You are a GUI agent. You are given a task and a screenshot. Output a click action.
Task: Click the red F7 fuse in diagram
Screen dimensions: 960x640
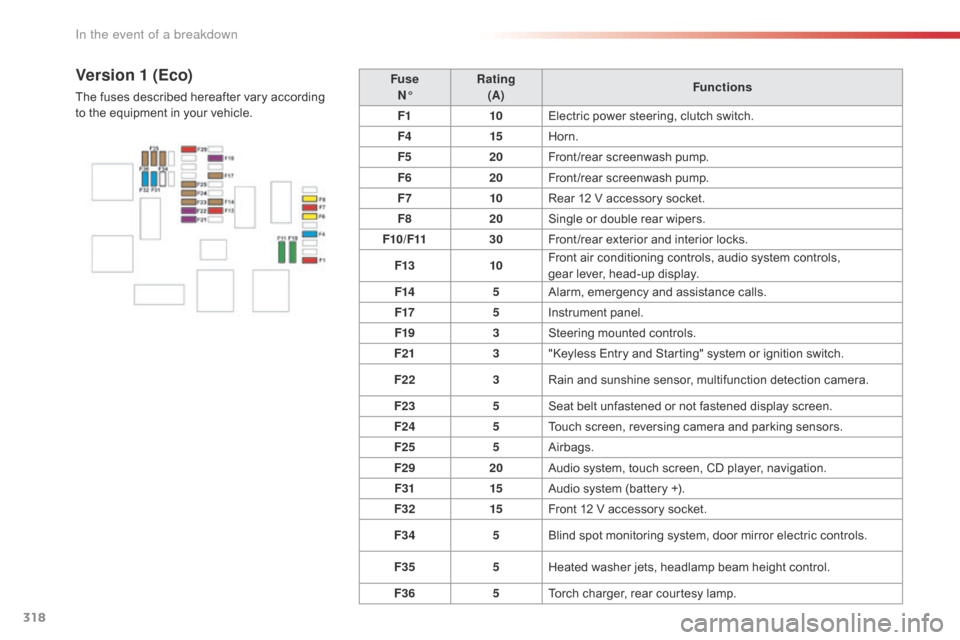[310, 207]
